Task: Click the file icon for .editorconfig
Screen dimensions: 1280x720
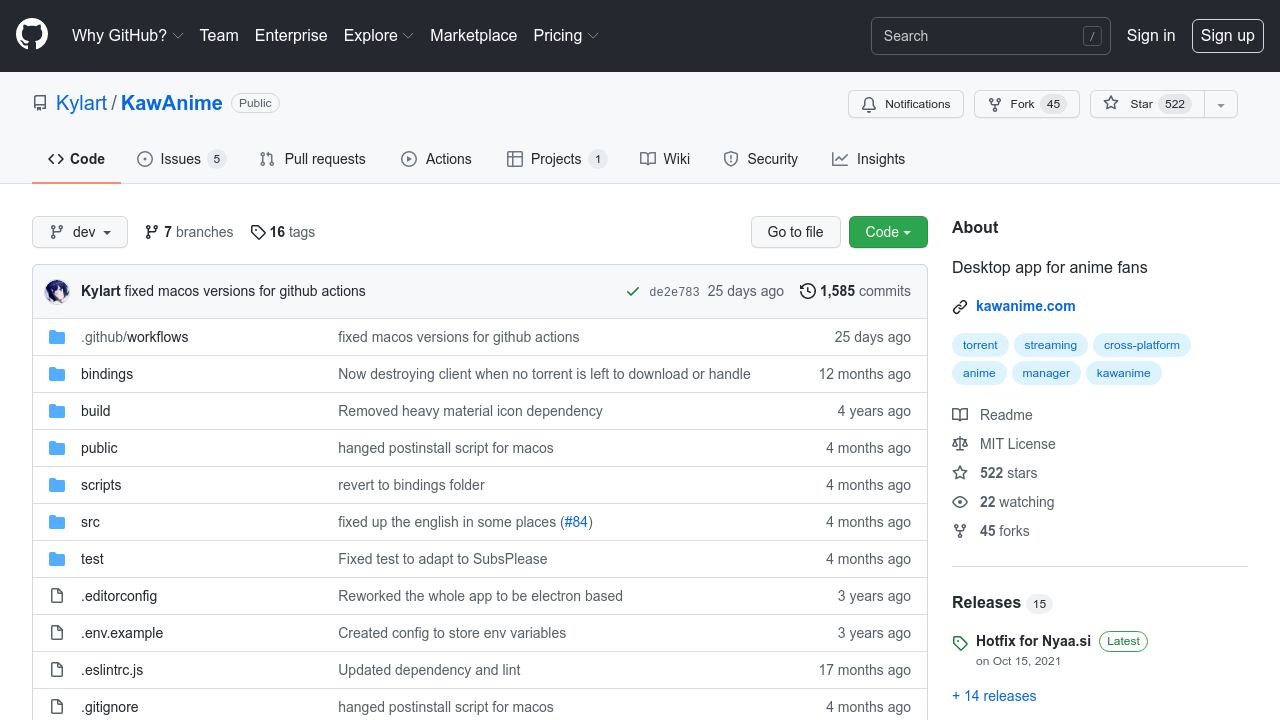Action: (x=57, y=596)
